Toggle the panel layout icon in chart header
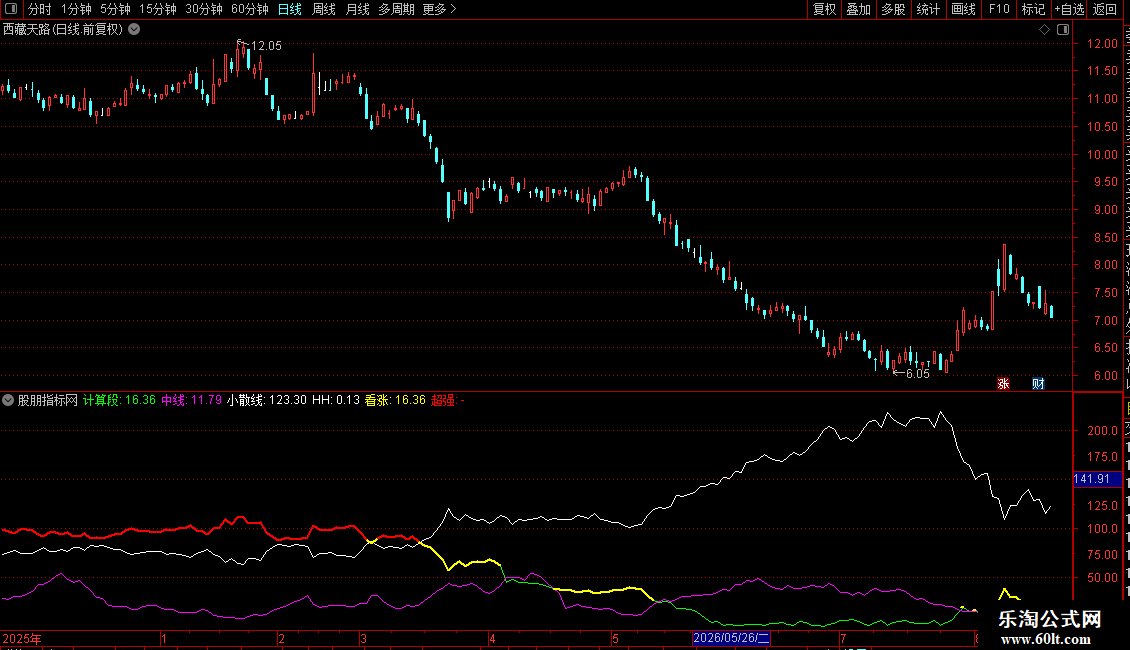This screenshot has width=1130, height=650. 1063,30
